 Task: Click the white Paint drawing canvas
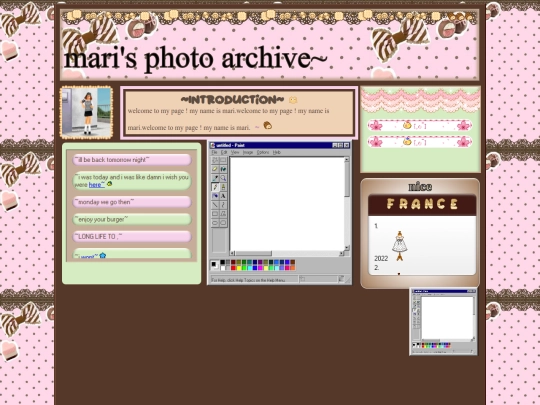287,204
